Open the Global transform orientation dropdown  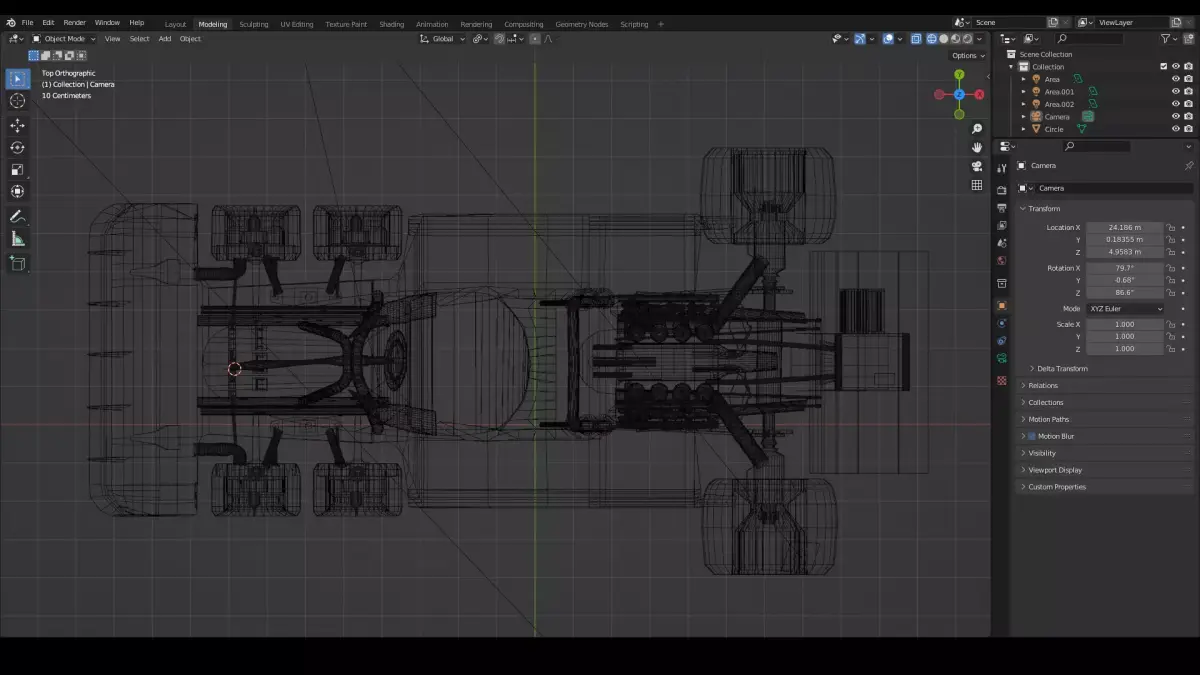pos(442,39)
